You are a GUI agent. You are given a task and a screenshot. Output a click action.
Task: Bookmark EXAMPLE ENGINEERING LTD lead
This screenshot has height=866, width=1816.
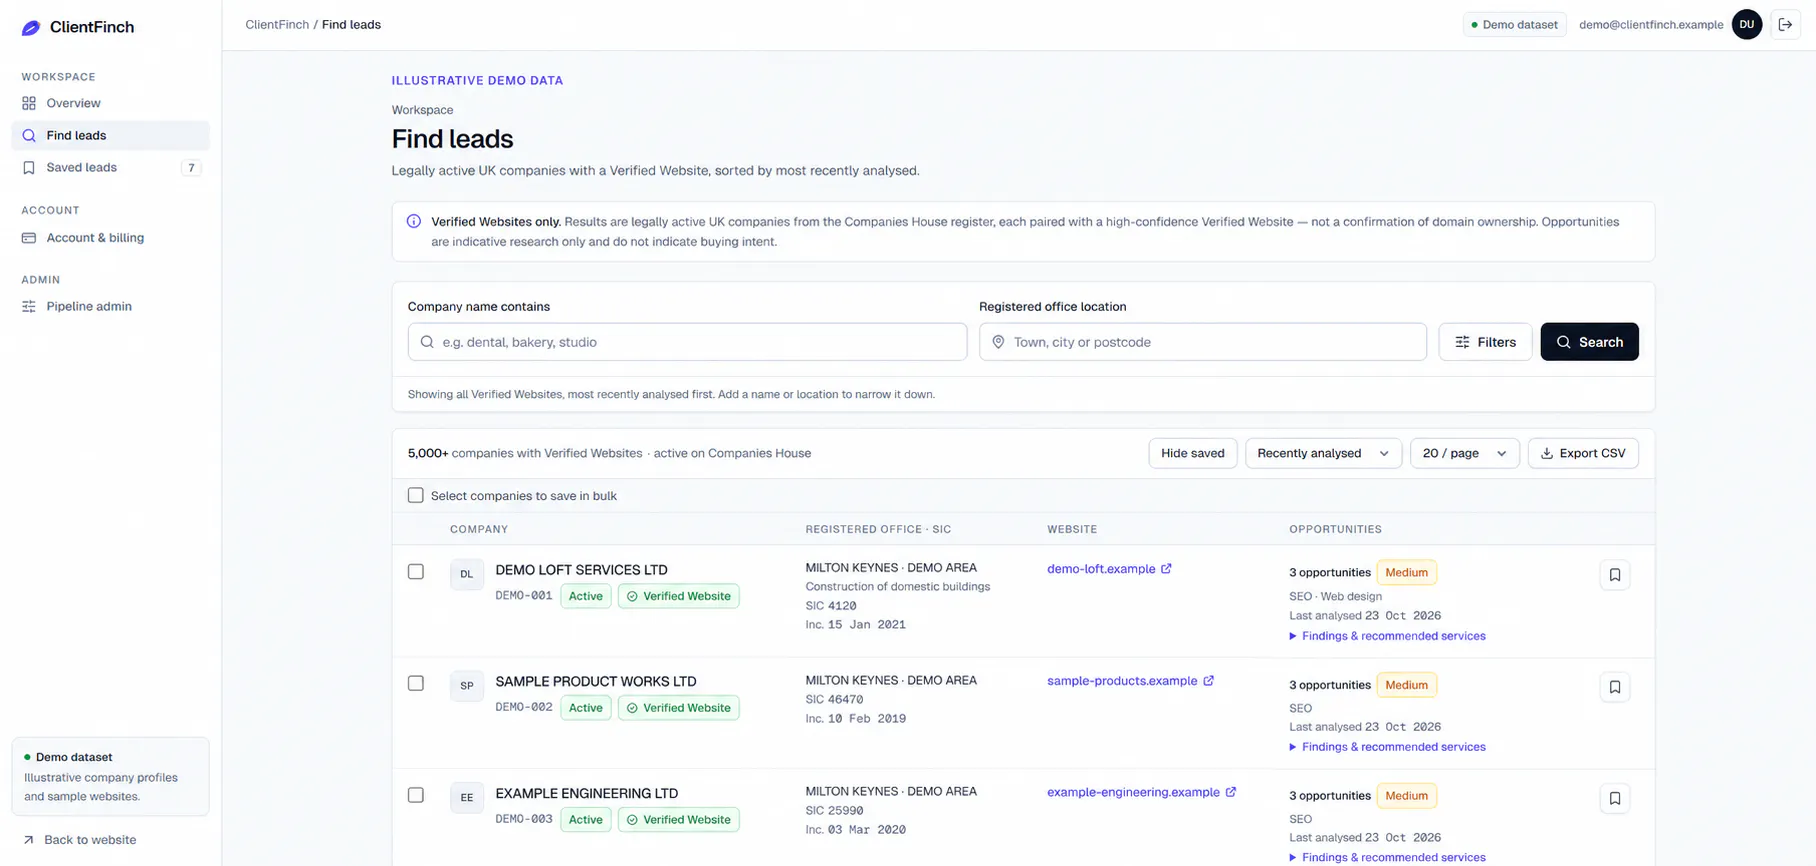click(x=1614, y=798)
